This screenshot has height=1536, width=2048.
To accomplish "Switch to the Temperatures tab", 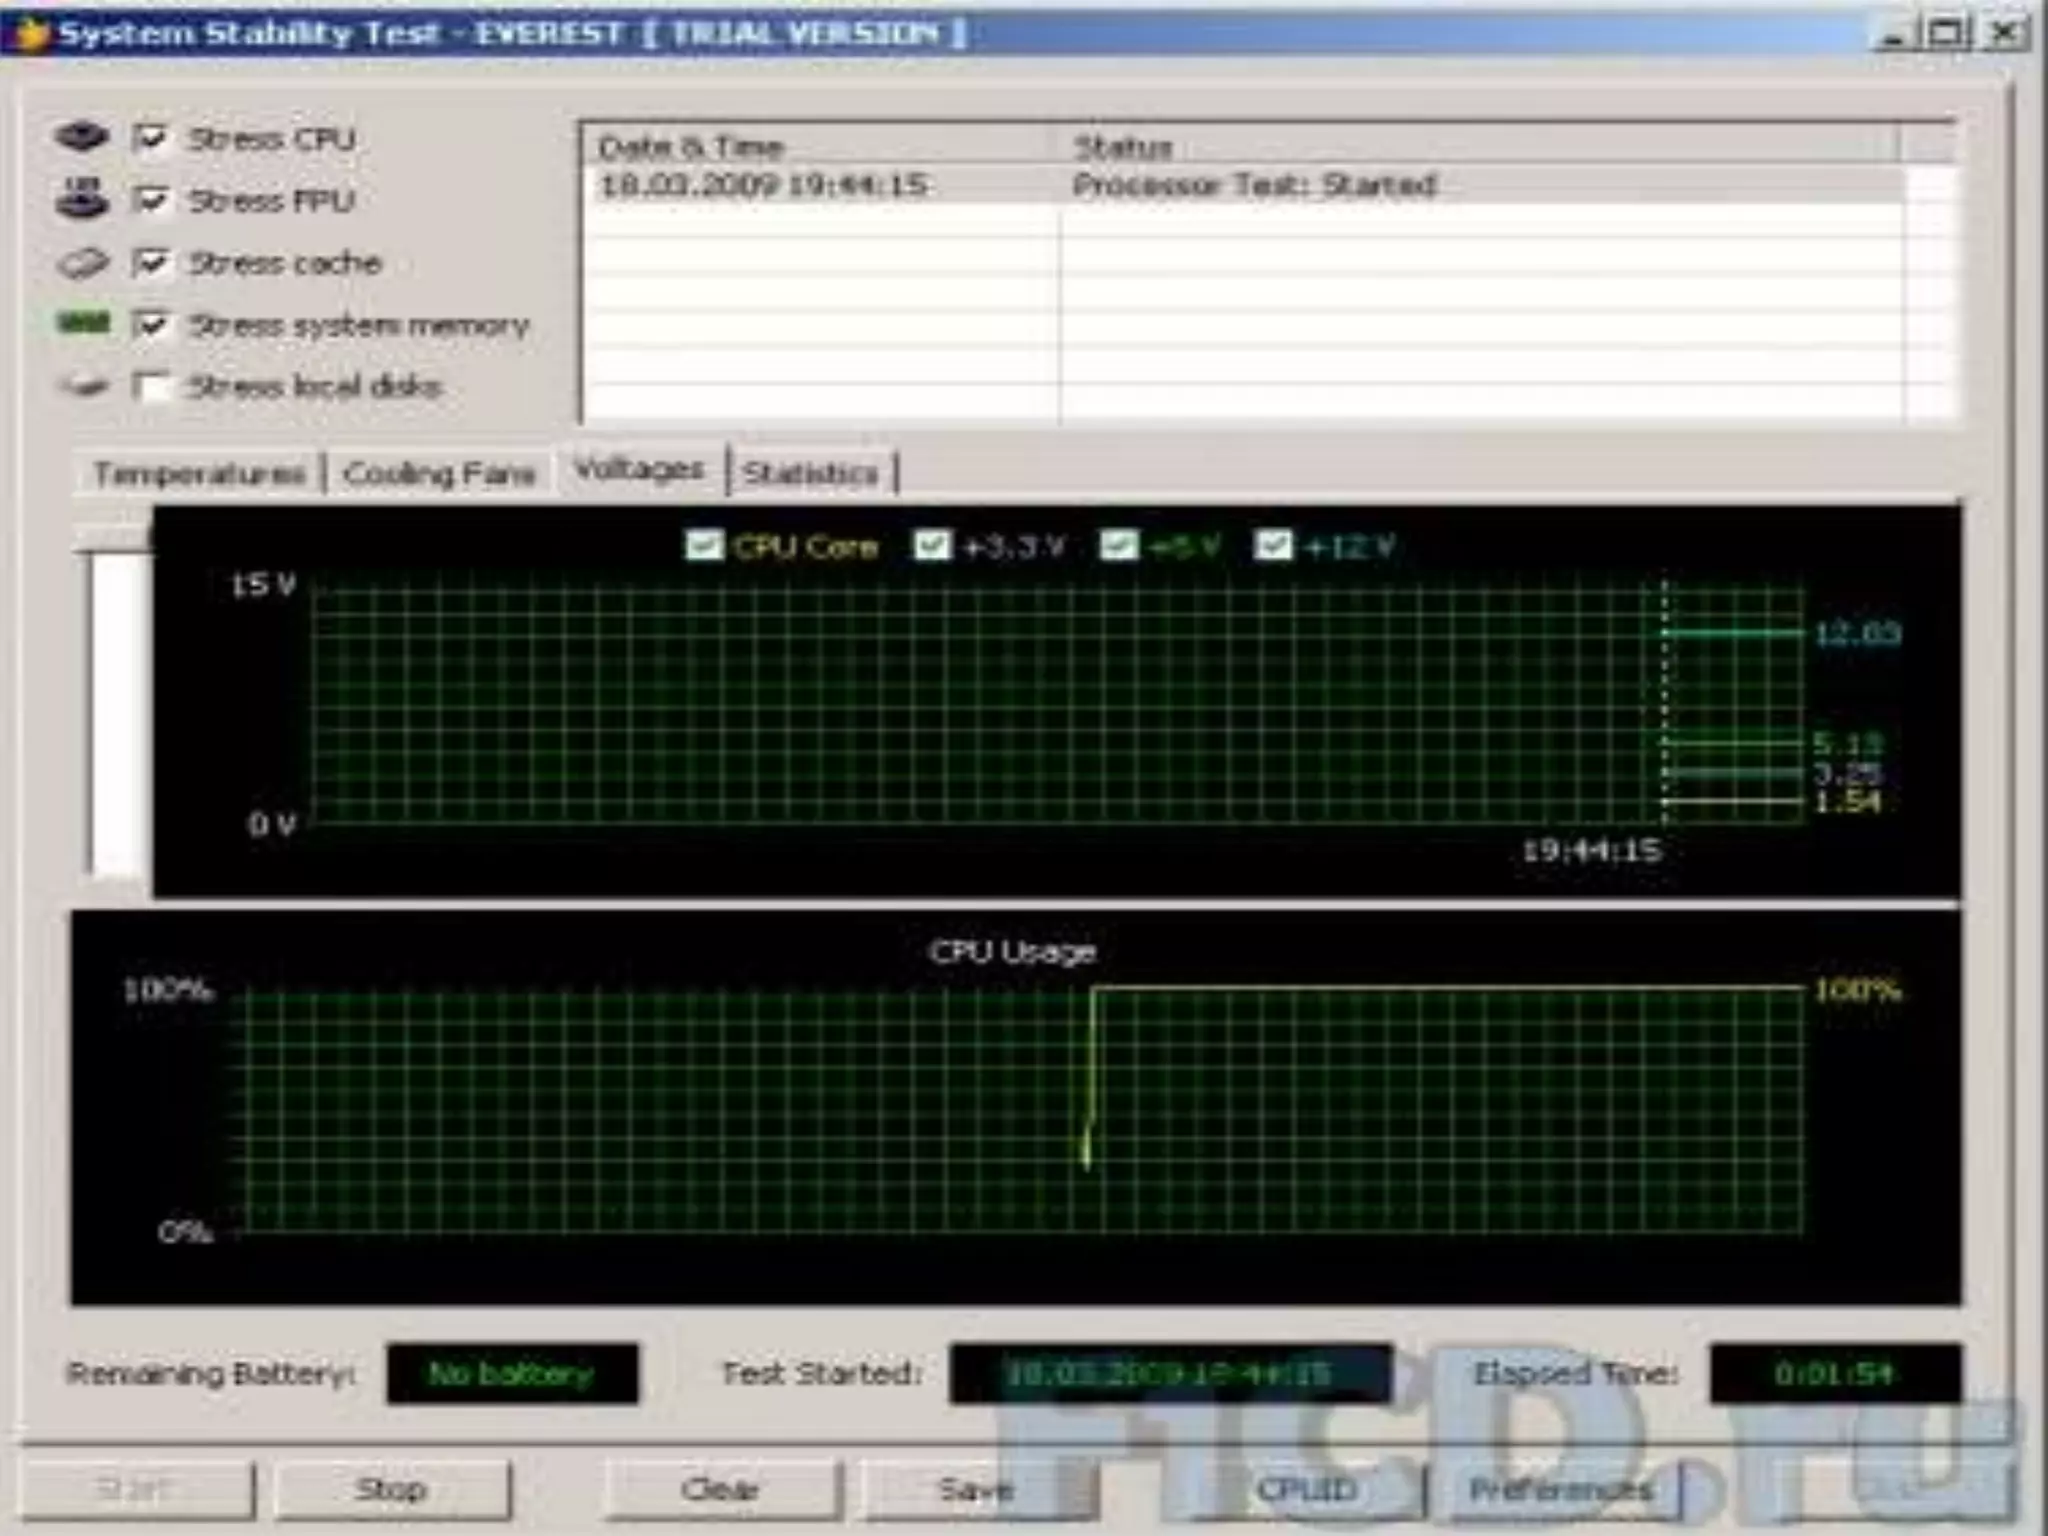I will (198, 473).
